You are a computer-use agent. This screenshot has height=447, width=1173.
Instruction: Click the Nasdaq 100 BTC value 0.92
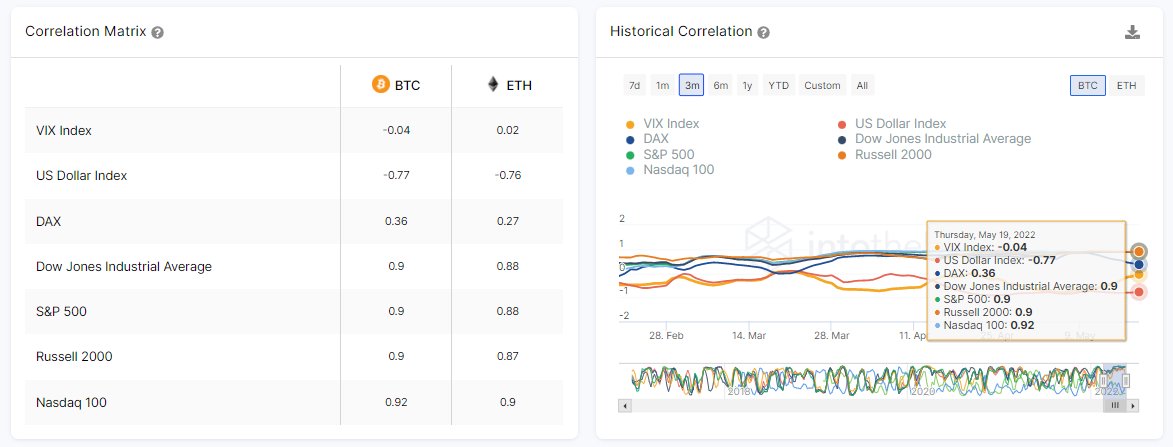[x=396, y=402]
